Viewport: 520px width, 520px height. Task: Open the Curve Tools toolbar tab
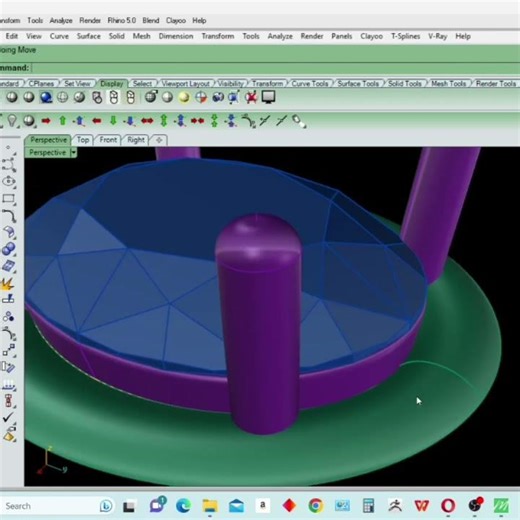tap(310, 83)
